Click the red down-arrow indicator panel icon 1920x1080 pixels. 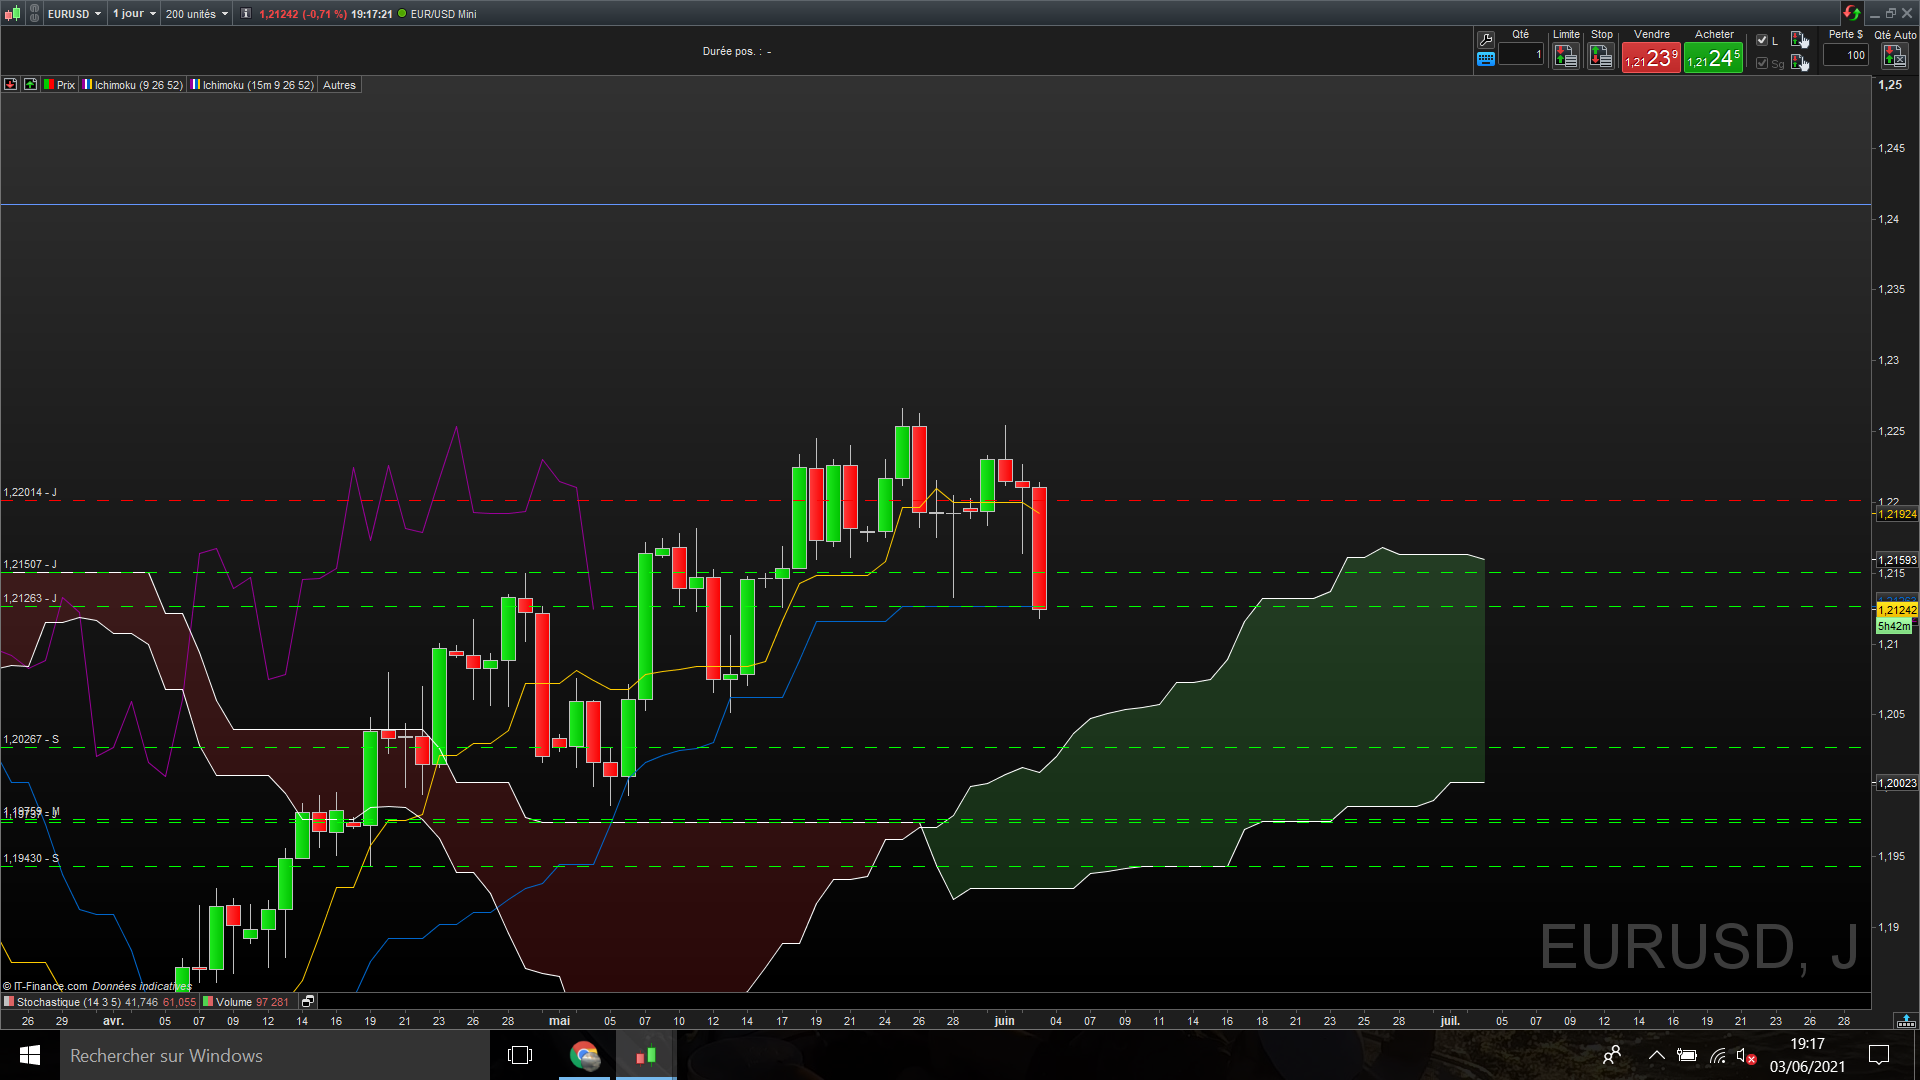point(11,85)
